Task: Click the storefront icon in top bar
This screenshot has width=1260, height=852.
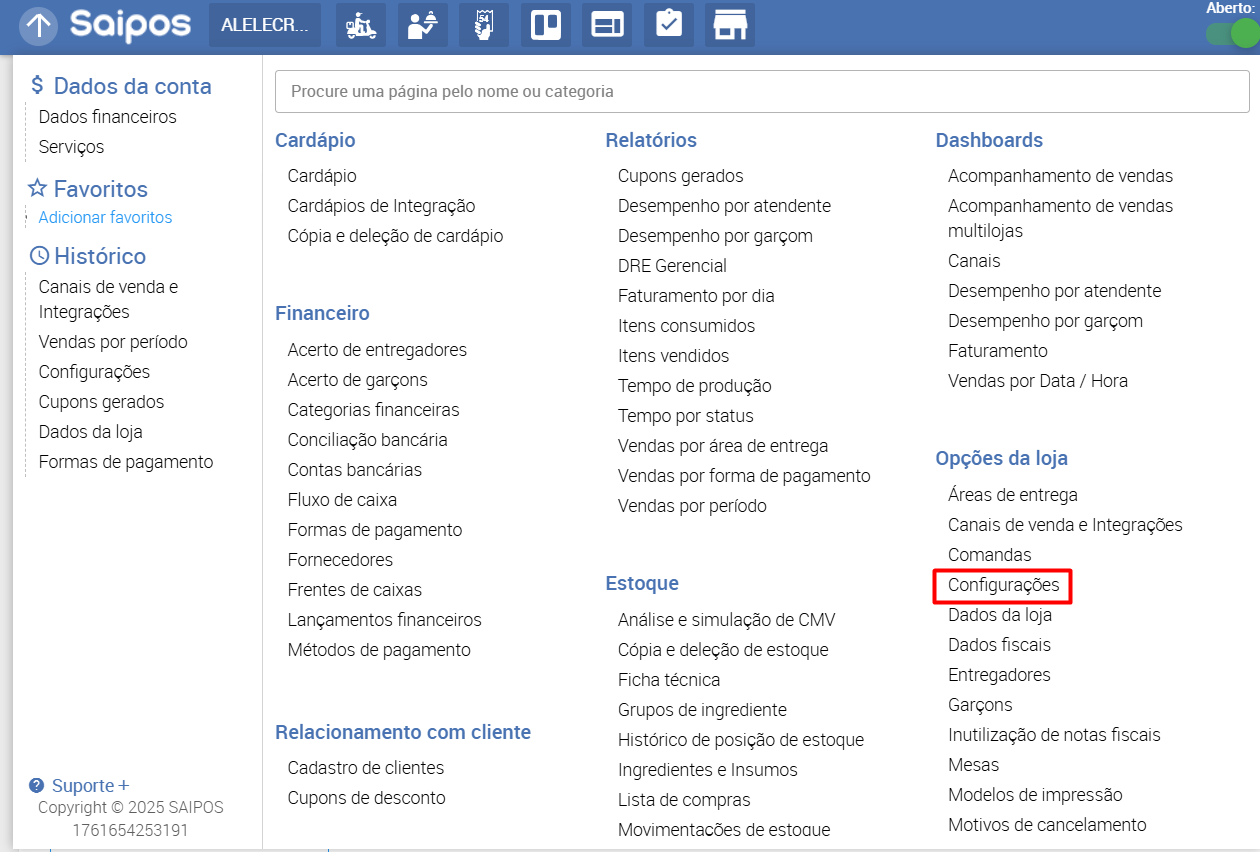Action: point(730,26)
